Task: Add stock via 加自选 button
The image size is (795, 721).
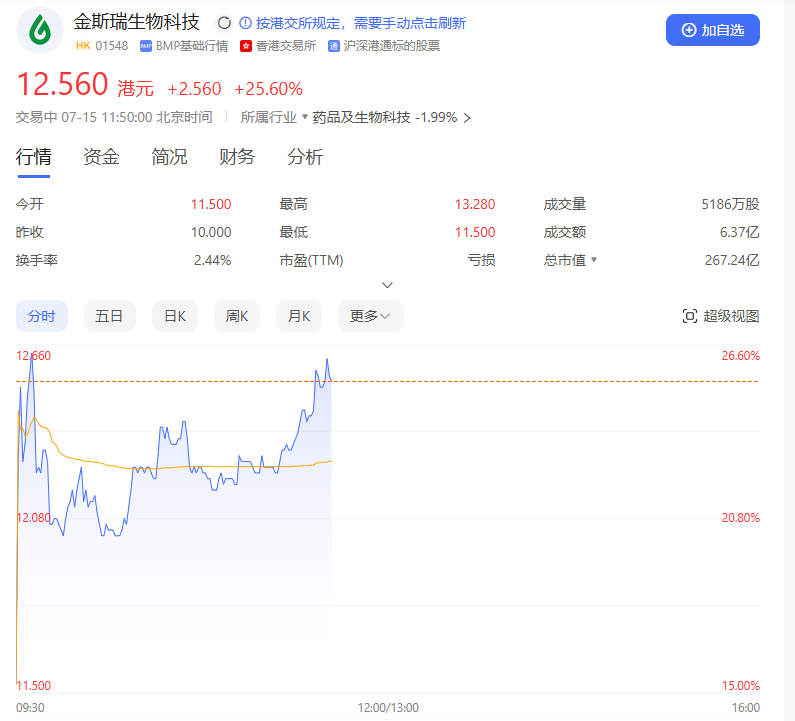Action: tap(712, 30)
